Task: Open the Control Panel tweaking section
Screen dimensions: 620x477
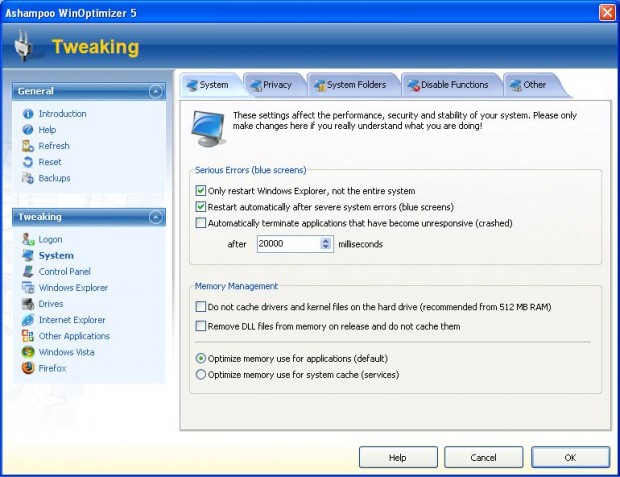Action: pos(64,271)
